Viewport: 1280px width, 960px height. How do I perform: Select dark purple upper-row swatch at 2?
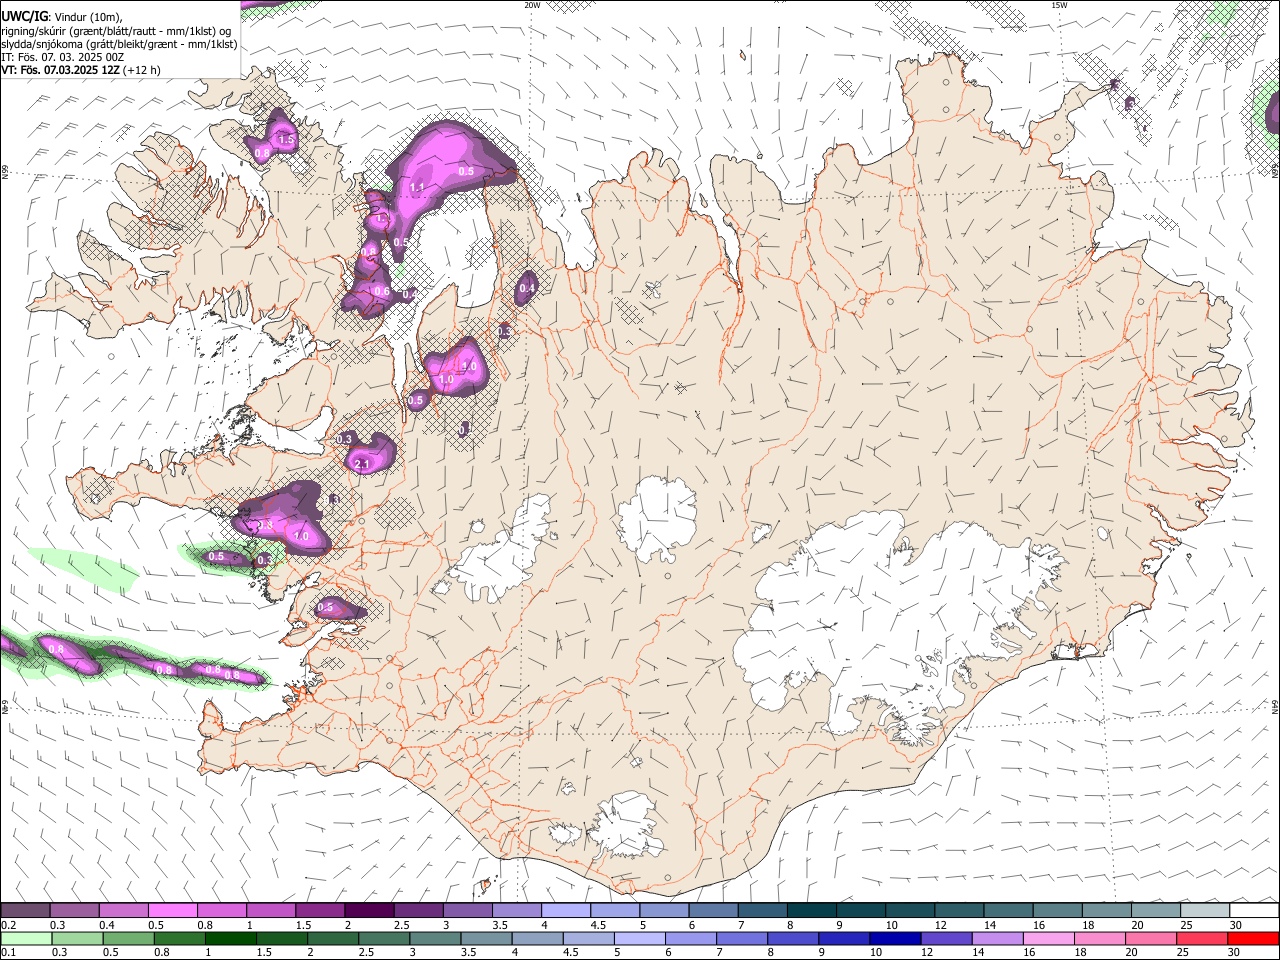368,911
